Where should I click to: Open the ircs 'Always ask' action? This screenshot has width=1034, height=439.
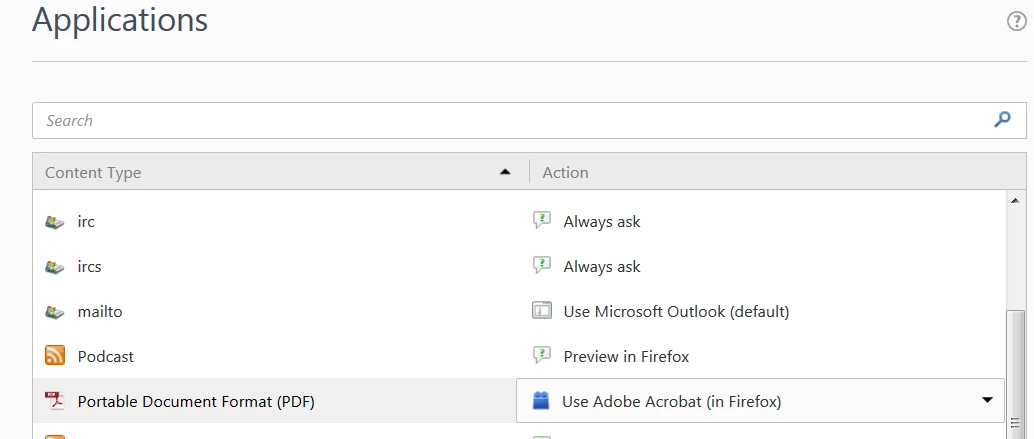click(601, 267)
